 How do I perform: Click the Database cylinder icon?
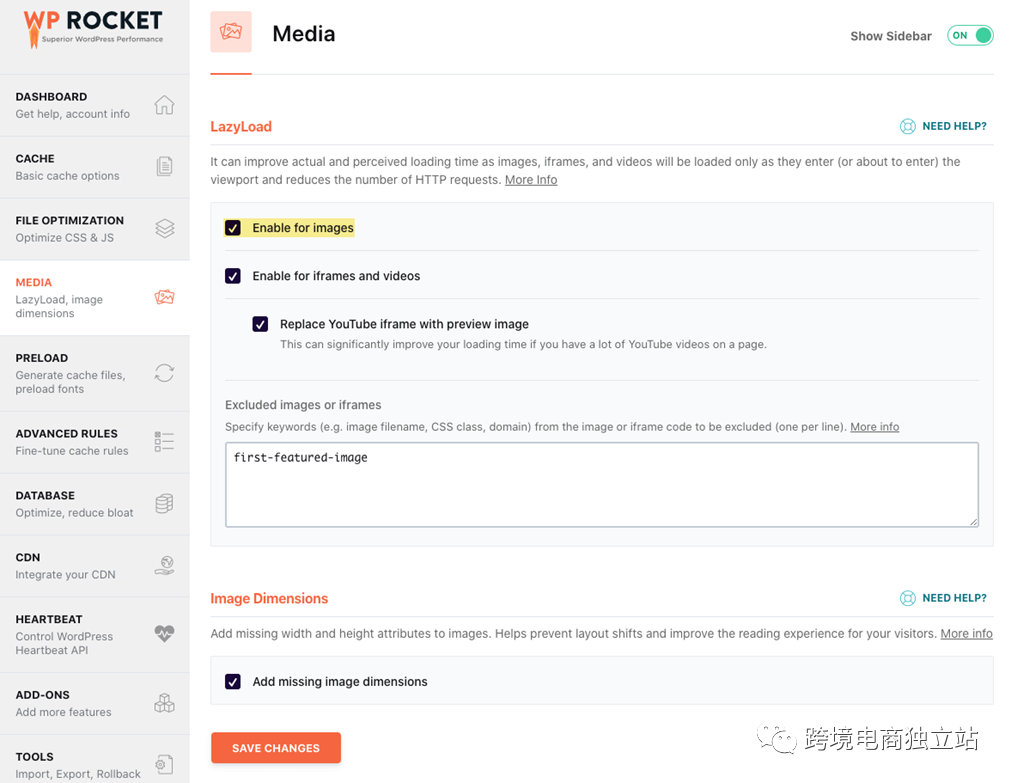(x=164, y=504)
